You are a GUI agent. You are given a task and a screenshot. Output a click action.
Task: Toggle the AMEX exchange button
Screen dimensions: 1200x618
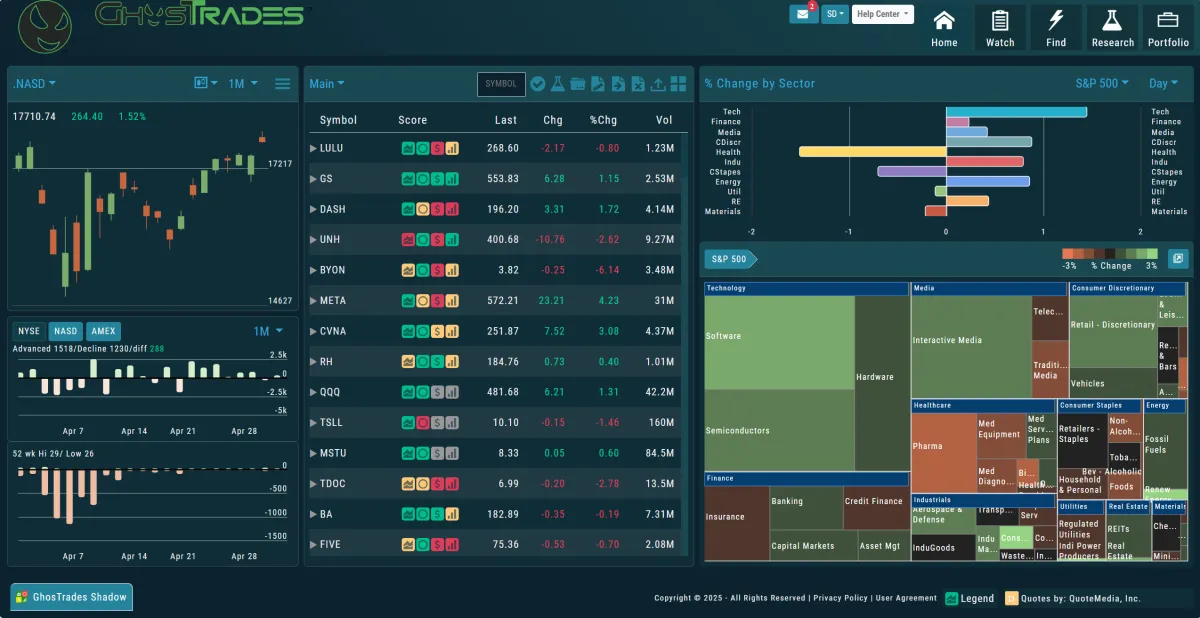tap(103, 331)
